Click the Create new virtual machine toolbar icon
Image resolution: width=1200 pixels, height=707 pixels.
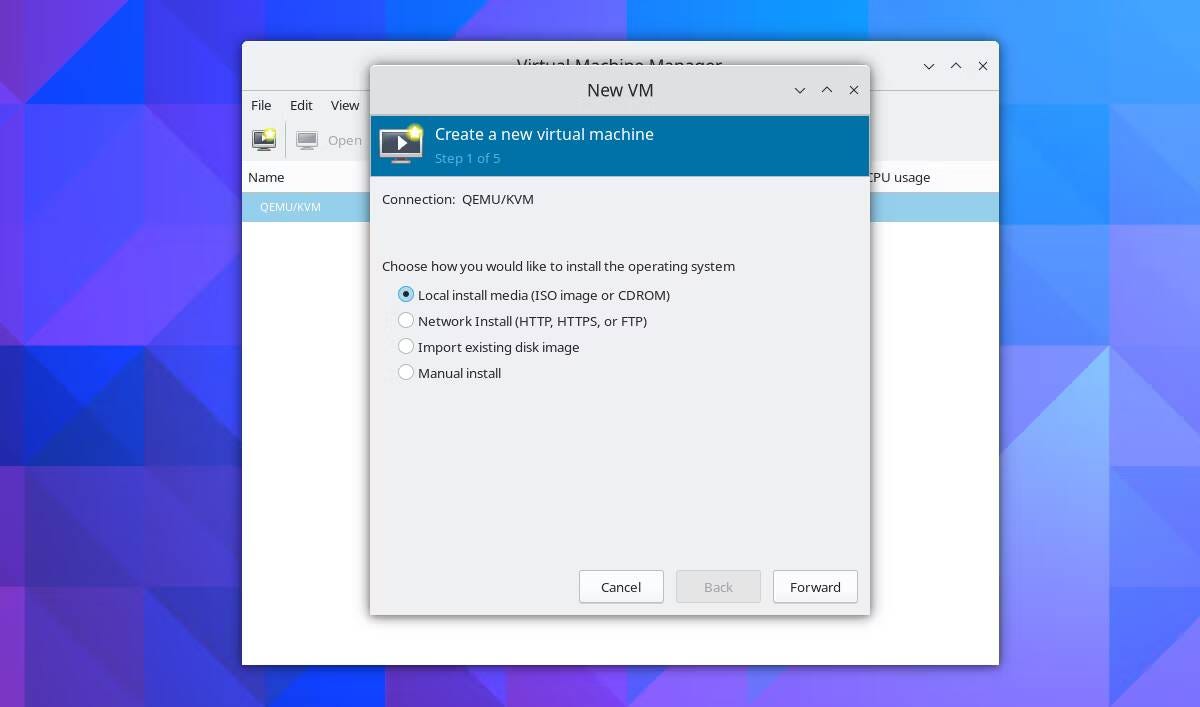pos(263,139)
